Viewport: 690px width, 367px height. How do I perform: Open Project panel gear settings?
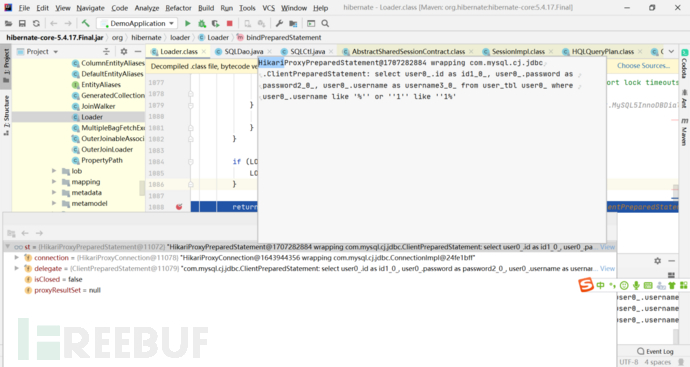[x=124, y=51]
